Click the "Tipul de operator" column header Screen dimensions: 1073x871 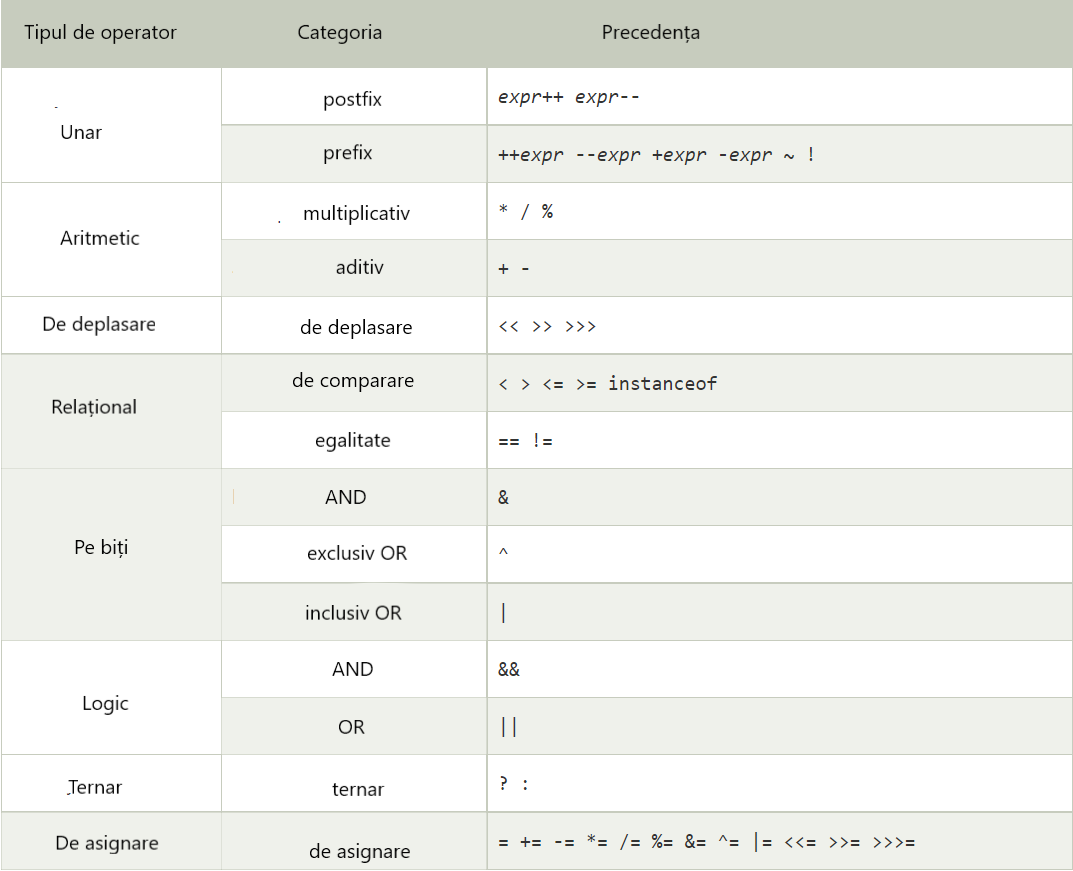point(100,33)
